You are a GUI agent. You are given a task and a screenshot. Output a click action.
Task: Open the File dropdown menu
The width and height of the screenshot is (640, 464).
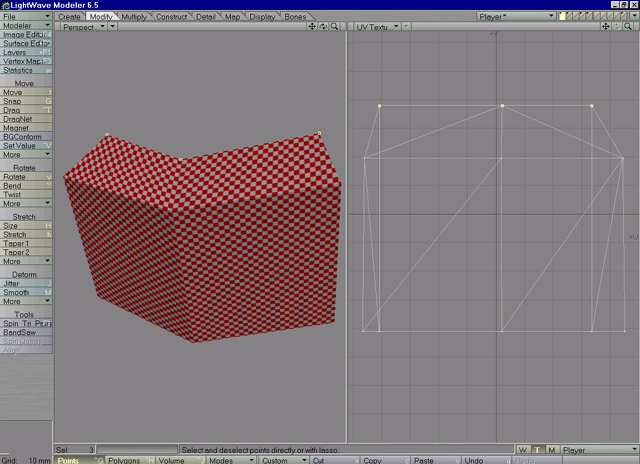26,17
